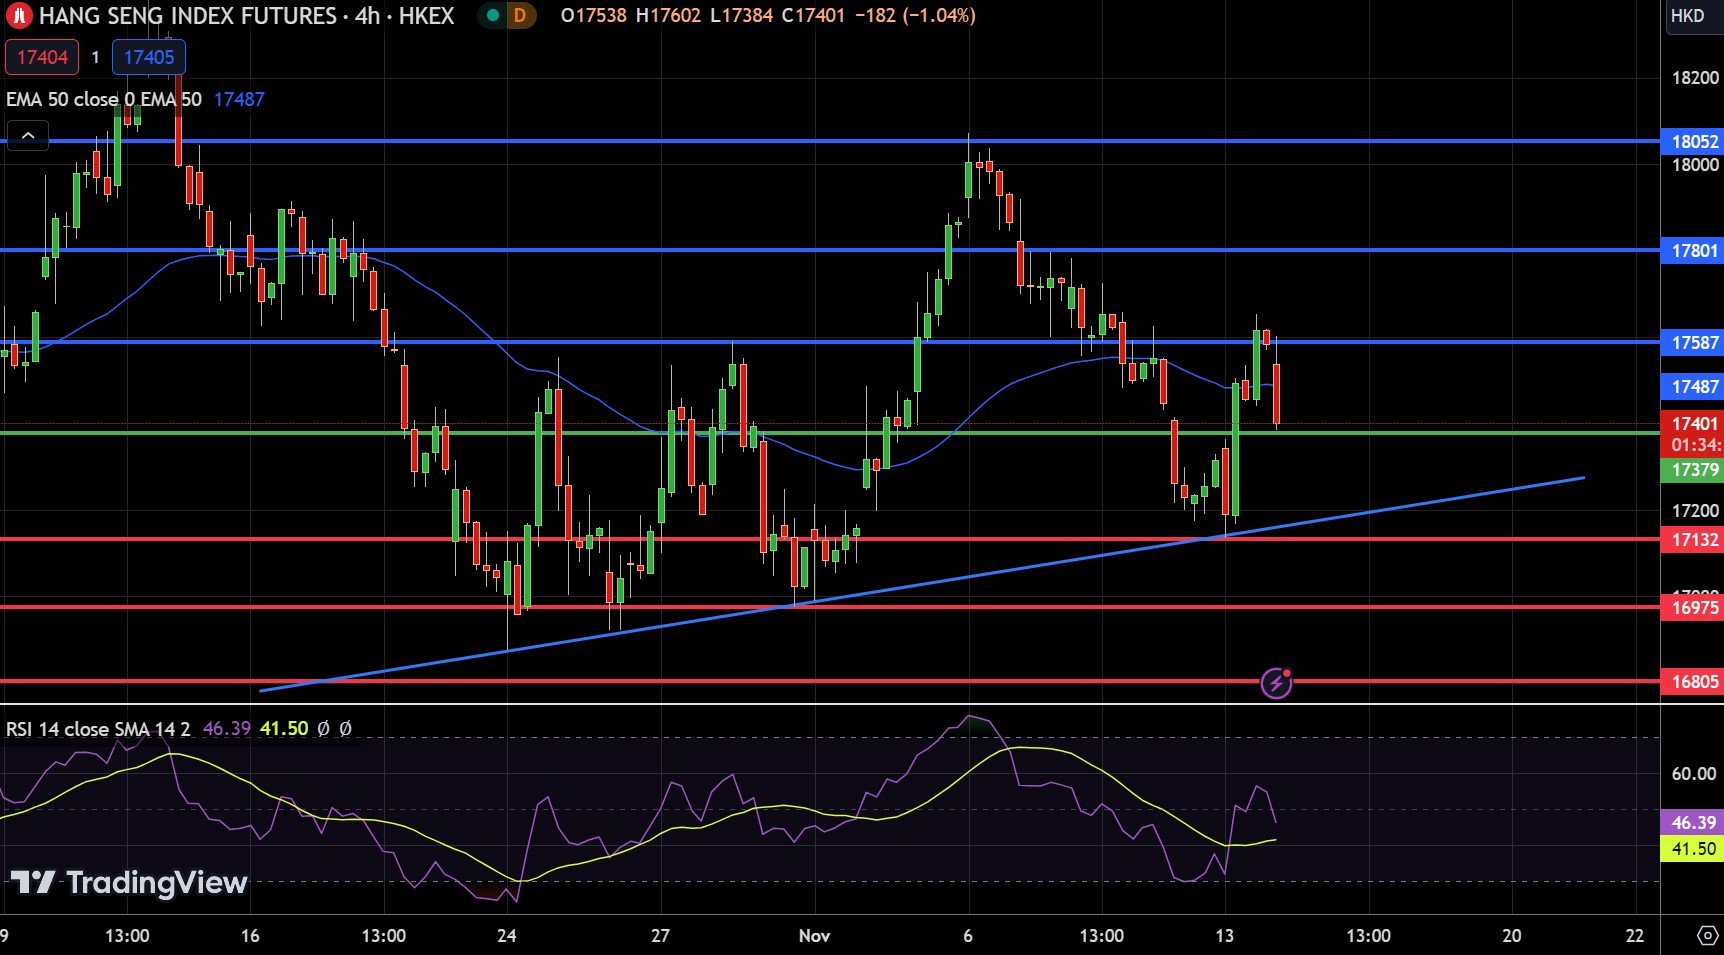Click the red 17132 support price label
Screen dimensions: 1724x955
[x=1693, y=539]
